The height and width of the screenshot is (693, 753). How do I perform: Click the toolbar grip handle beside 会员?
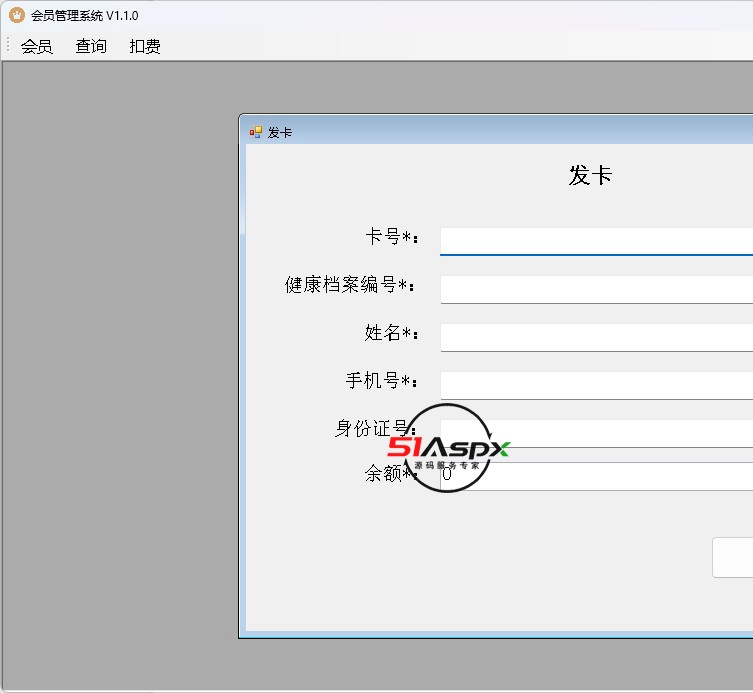pos(8,44)
